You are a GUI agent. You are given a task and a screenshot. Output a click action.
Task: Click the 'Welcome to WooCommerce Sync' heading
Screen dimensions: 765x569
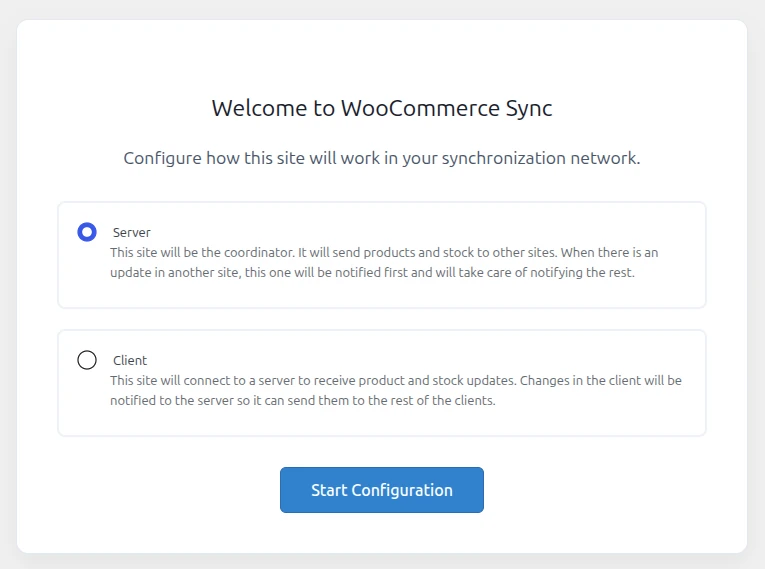click(382, 108)
